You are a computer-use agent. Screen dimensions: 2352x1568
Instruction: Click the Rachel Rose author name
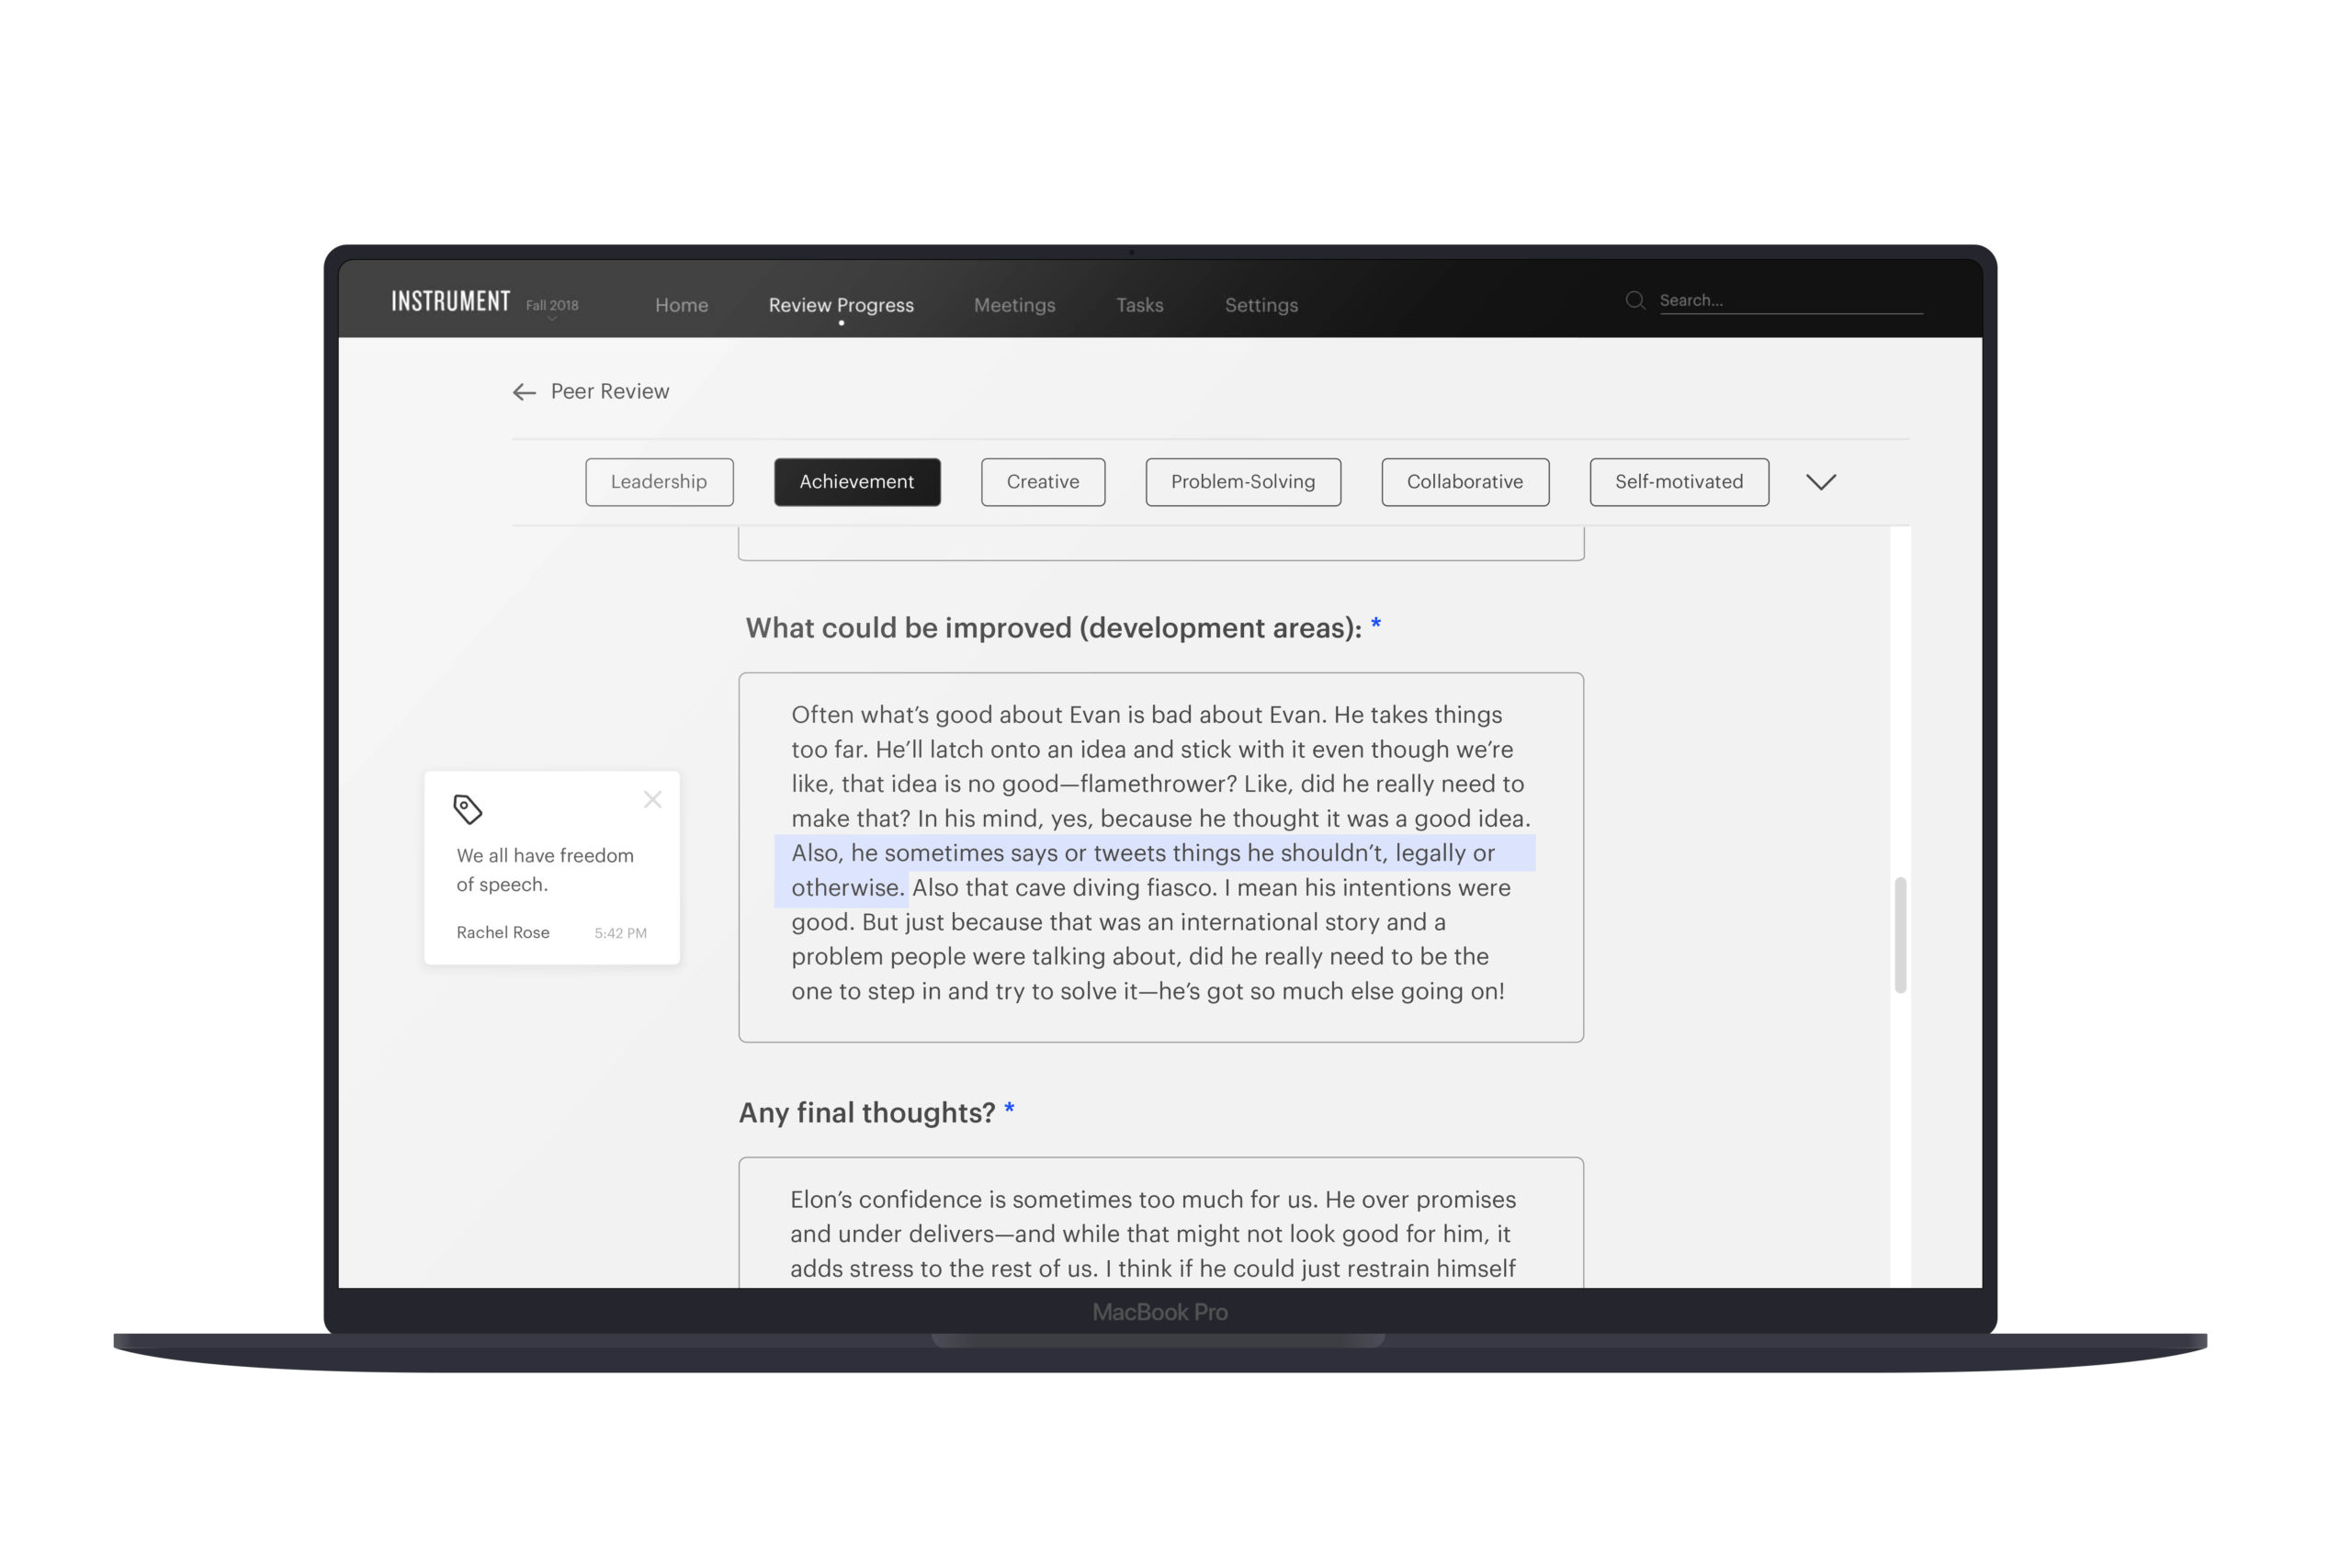pos(503,932)
